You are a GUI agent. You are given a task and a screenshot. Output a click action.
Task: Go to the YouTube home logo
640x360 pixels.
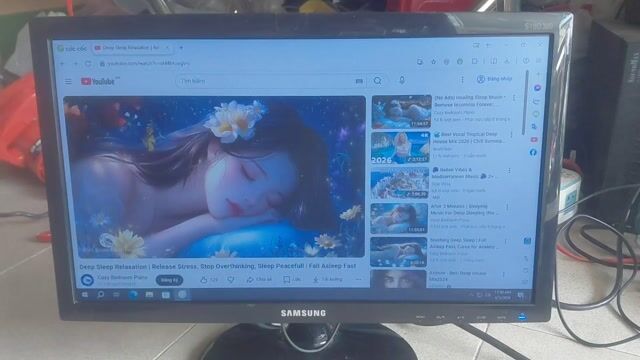click(98, 81)
